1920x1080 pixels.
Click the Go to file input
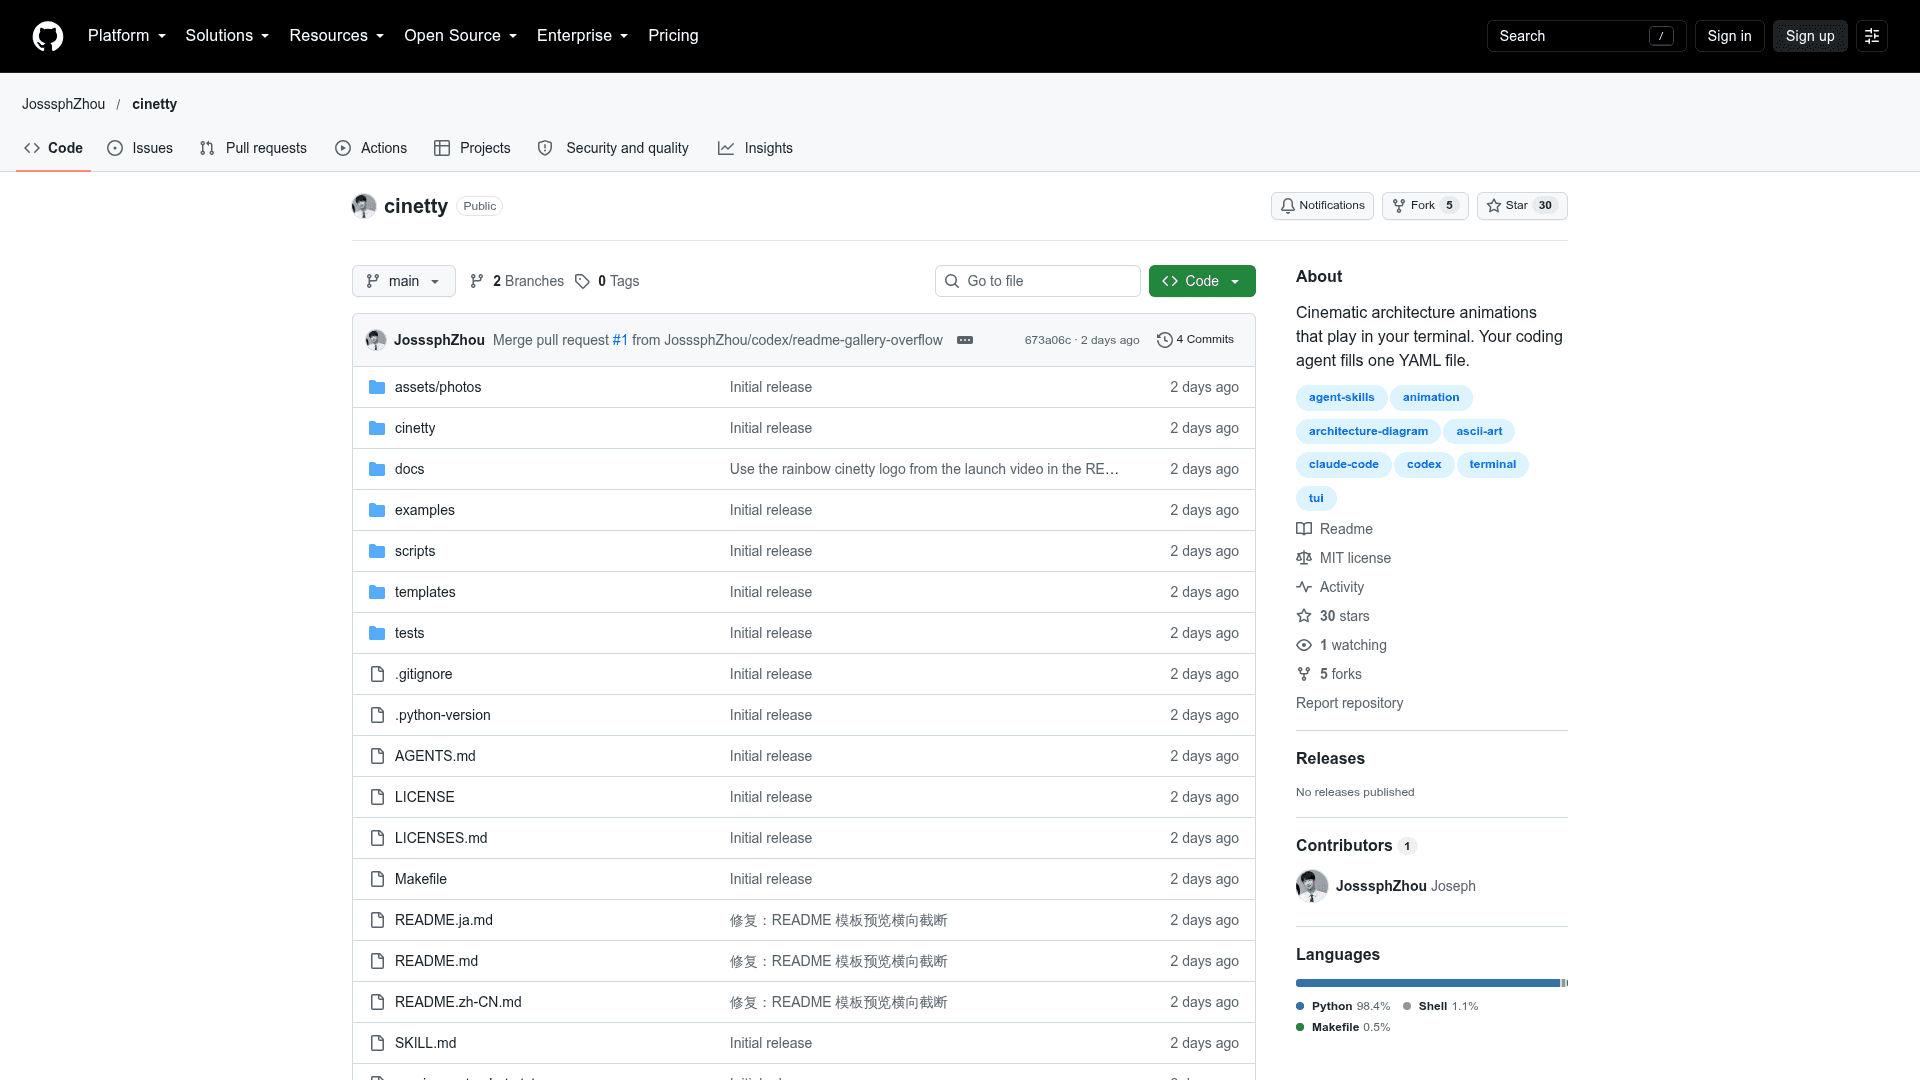point(1038,281)
